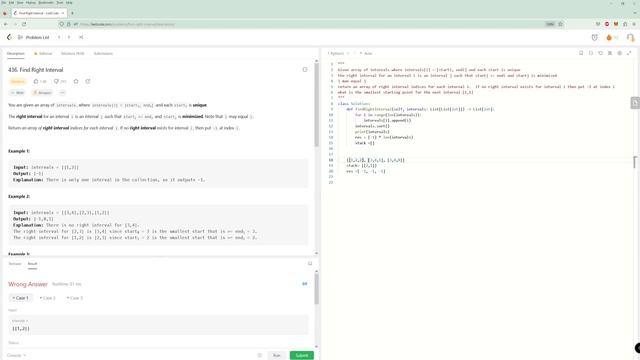Open the Python3 language dropdown

338,53
